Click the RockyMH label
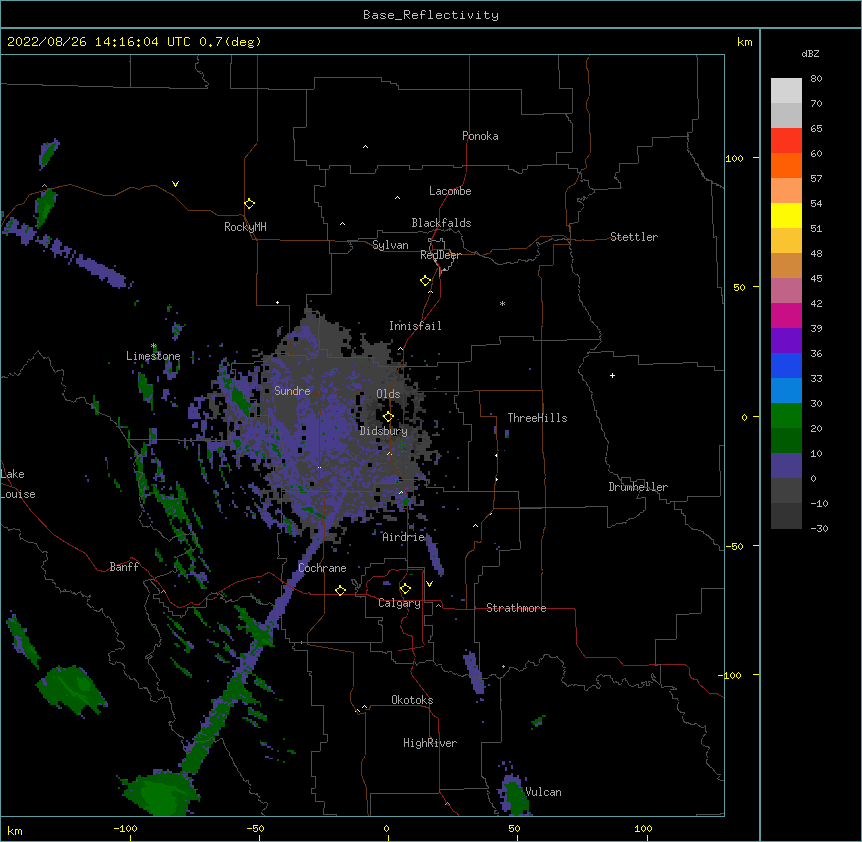Image resolution: width=862 pixels, height=842 pixels. 245,227
